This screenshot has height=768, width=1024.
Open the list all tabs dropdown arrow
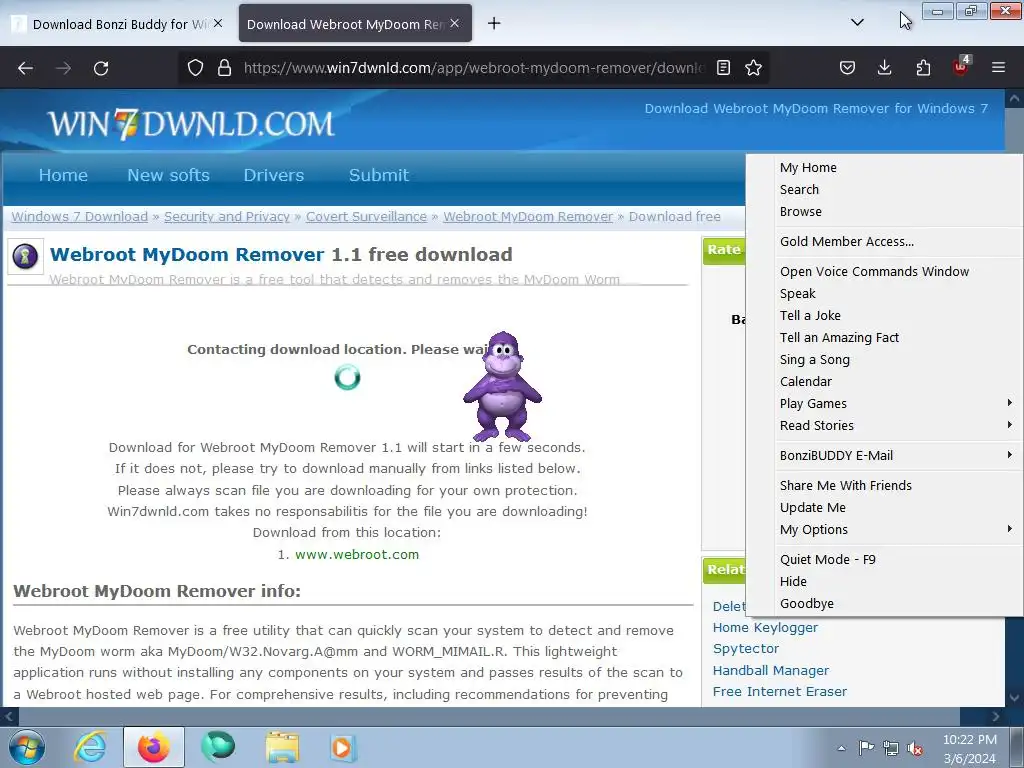[857, 23]
